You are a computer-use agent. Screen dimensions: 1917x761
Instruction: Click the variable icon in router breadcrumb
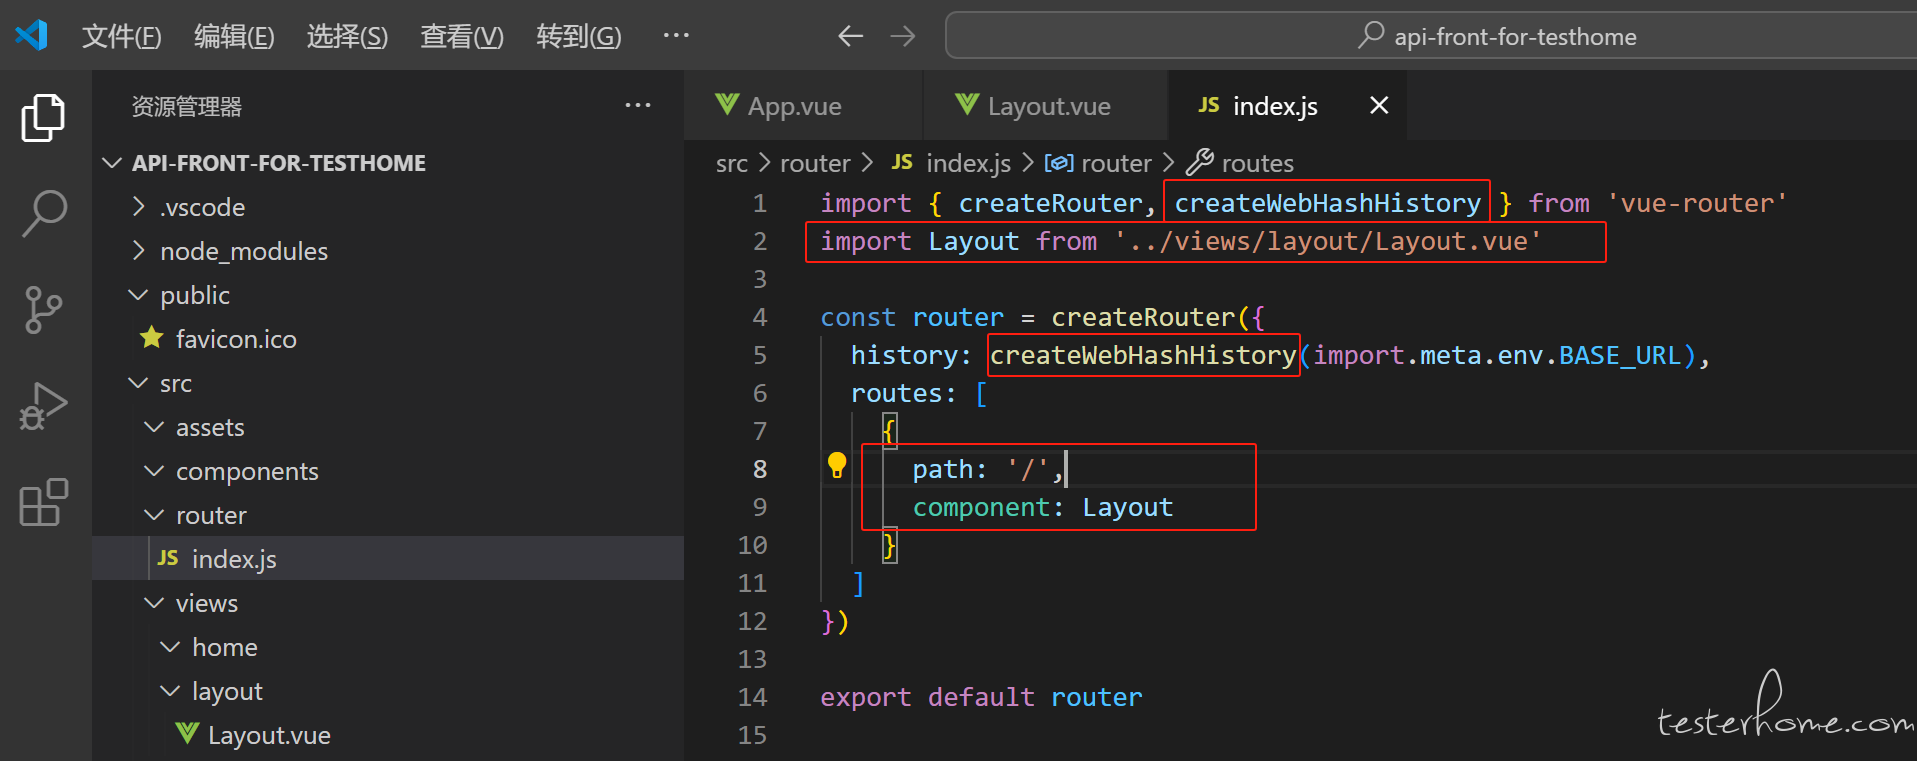[x=1059, y=163]
